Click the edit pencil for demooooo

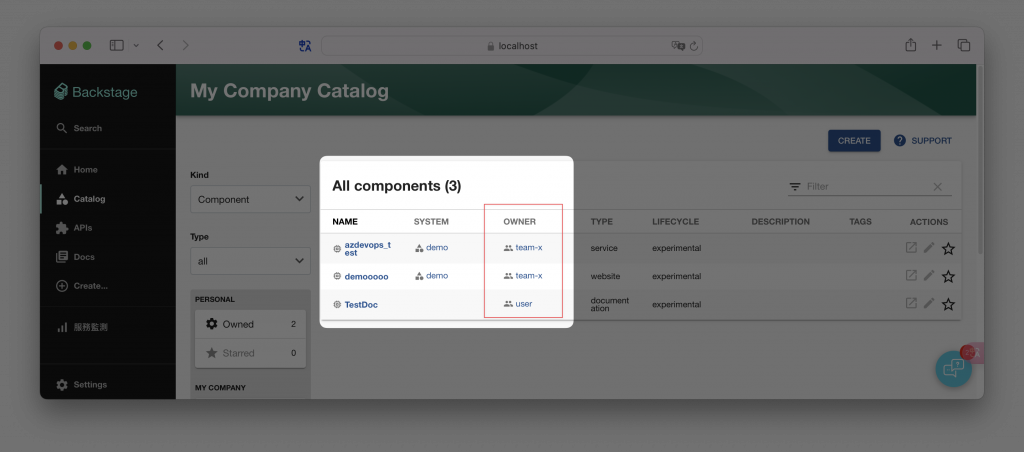point(929,276)
